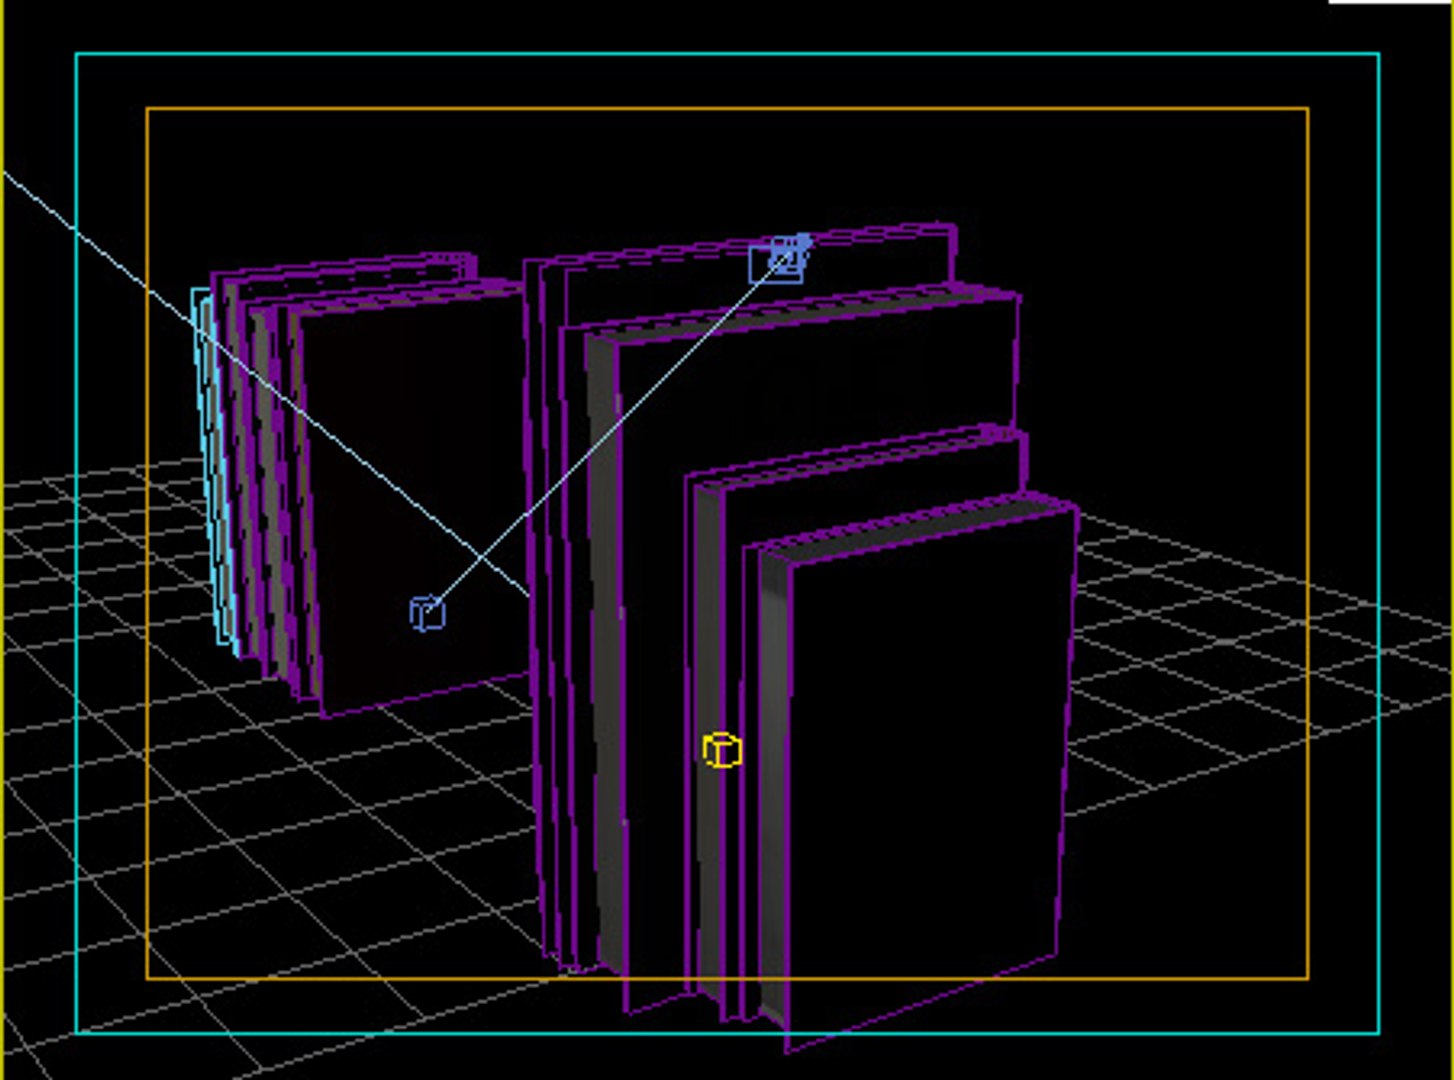The width and height of the screenshot is (1454, 1080).
Task: Select the blue cube icon on left books
Action: (x=428, y=613)
